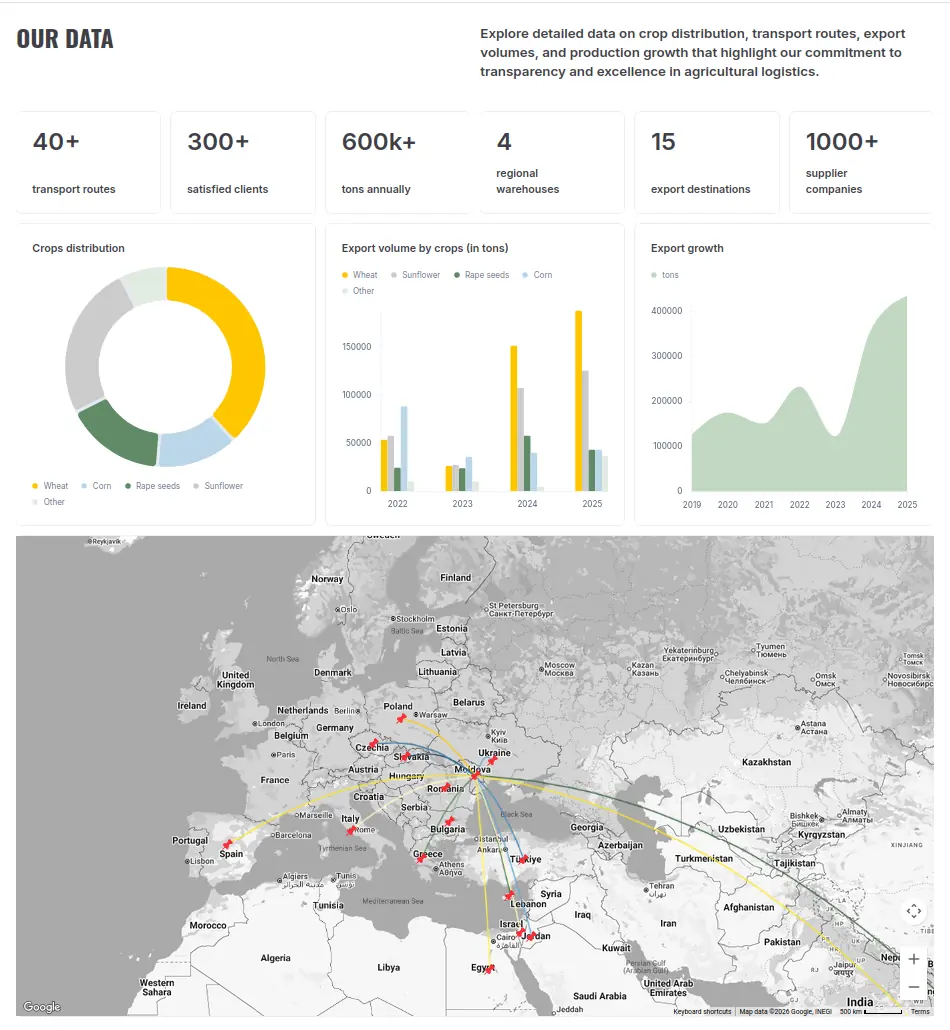Toggle Other series in Export volume legend
950x1030 pixels.
358,291
